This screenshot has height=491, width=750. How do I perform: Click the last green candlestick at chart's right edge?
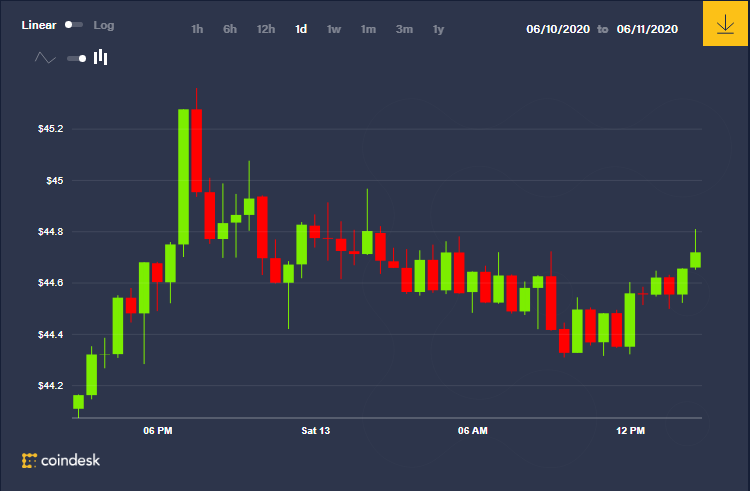pos(695,260)
